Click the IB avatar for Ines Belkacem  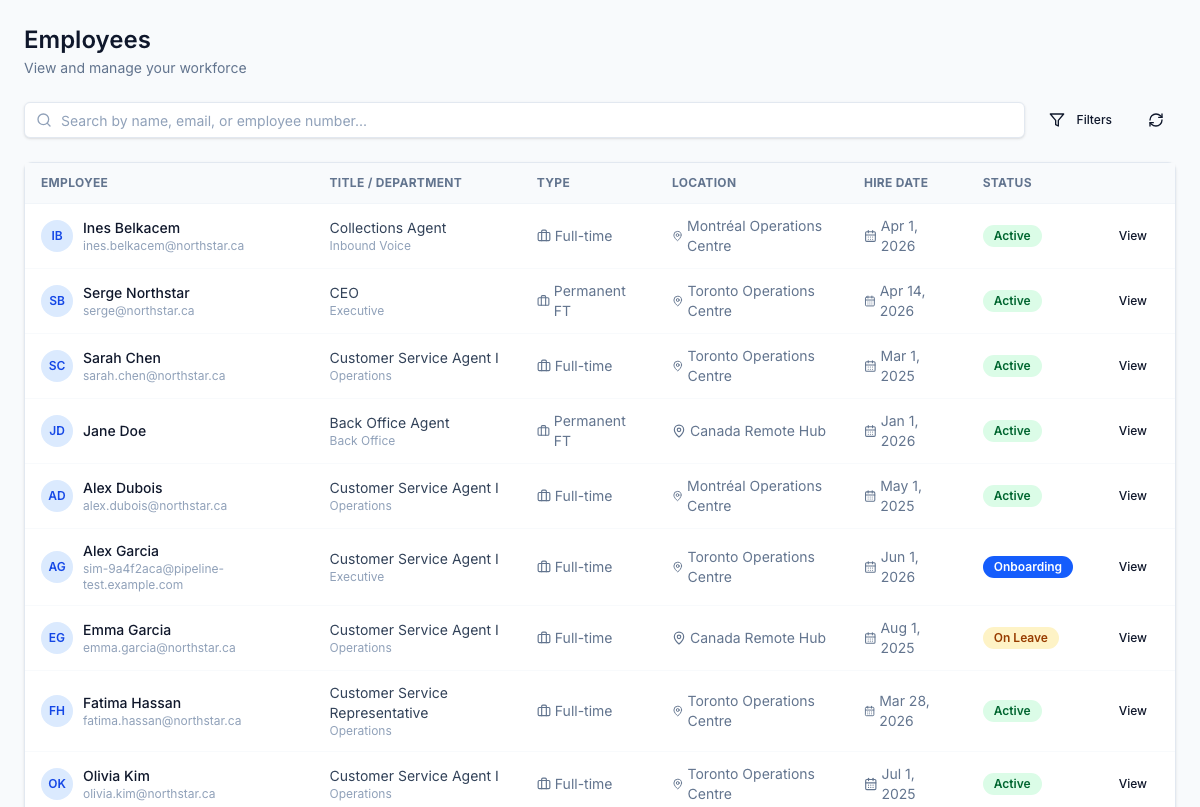[x=57, y=236]
